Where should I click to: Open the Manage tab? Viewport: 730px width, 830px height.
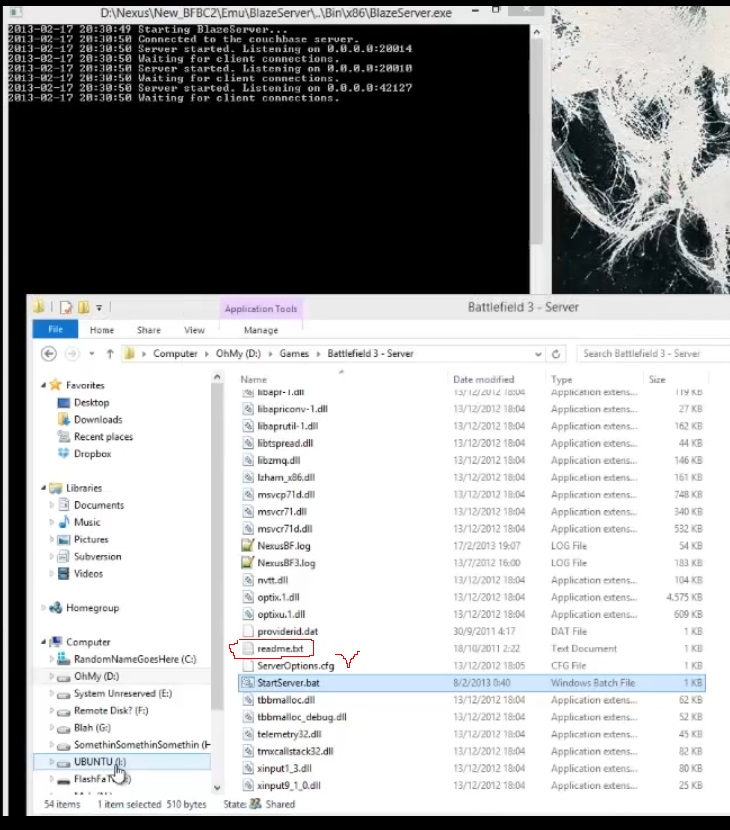261,330
